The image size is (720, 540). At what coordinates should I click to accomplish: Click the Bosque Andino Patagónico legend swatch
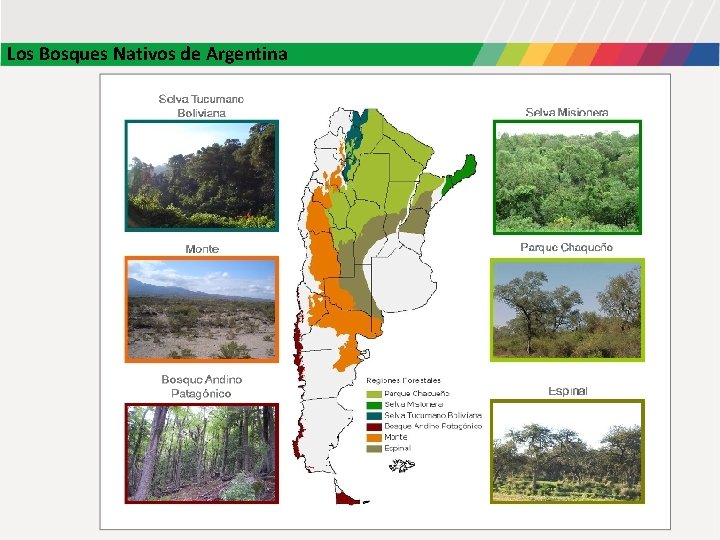pyautogui.click(x=374, y=427)
